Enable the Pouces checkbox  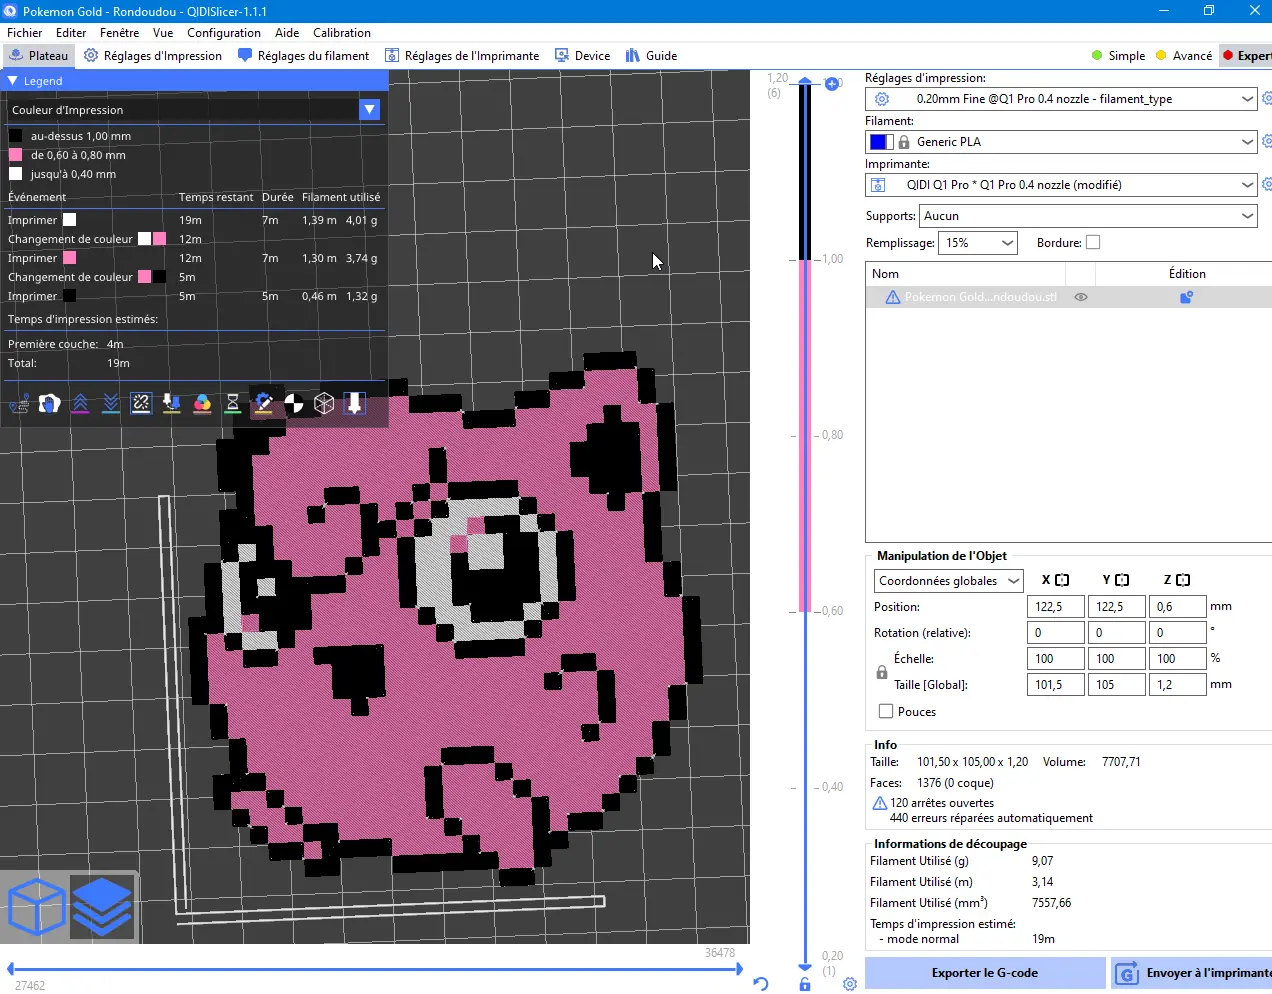tap(885, 712)
